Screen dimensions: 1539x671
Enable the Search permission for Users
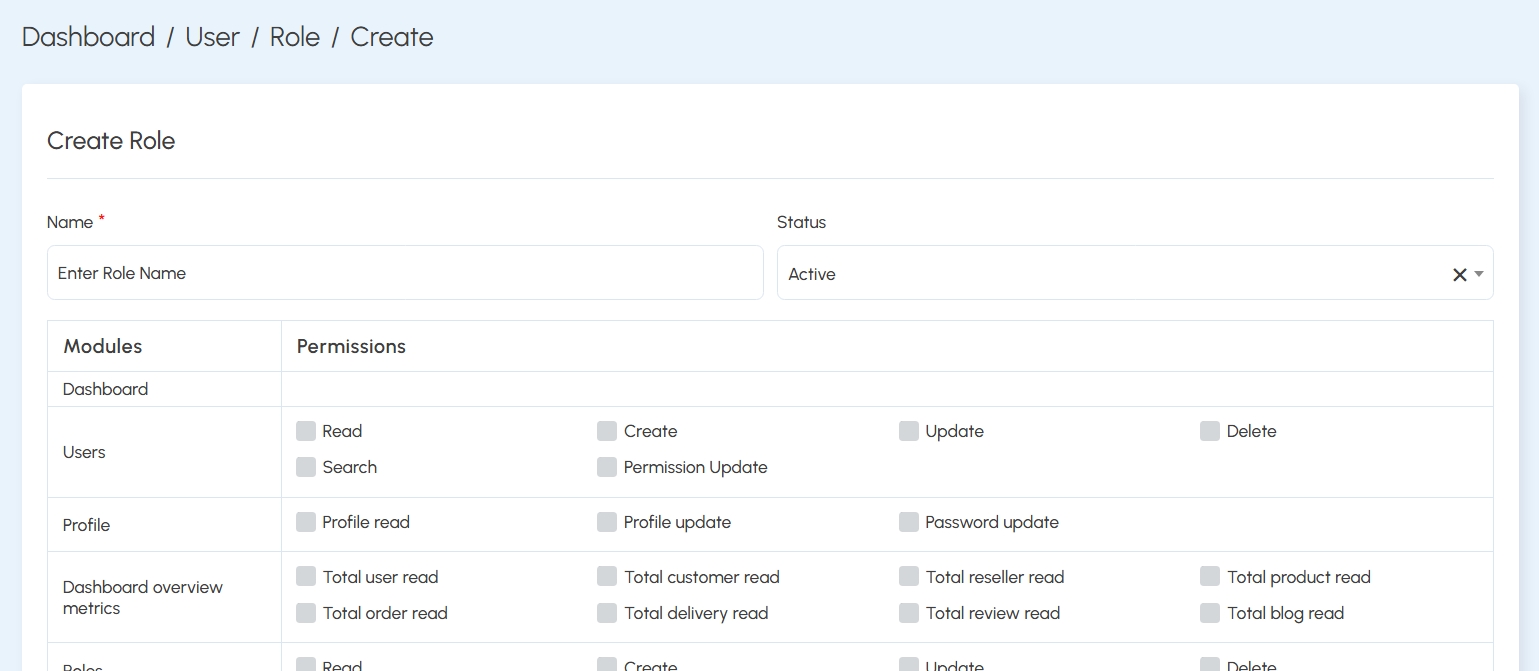point(306,467)
